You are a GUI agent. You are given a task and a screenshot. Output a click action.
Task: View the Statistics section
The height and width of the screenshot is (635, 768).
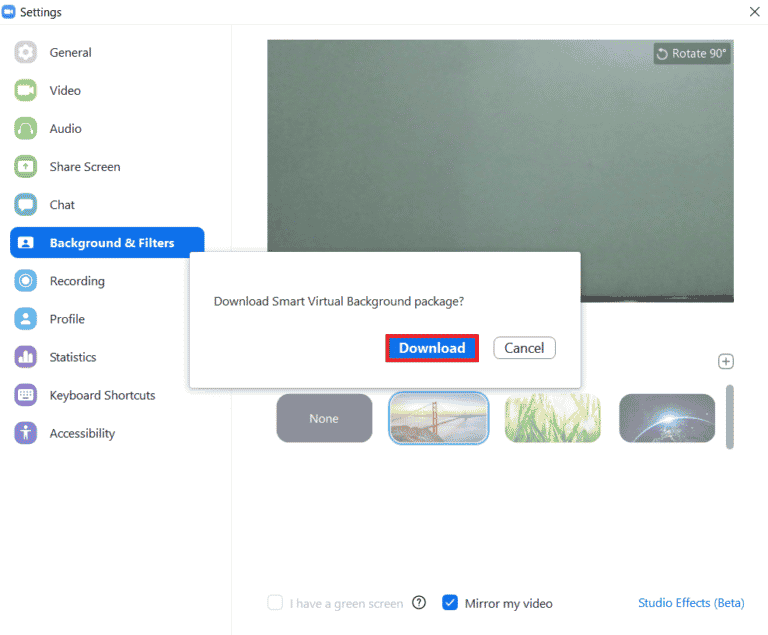pos(73,357)
